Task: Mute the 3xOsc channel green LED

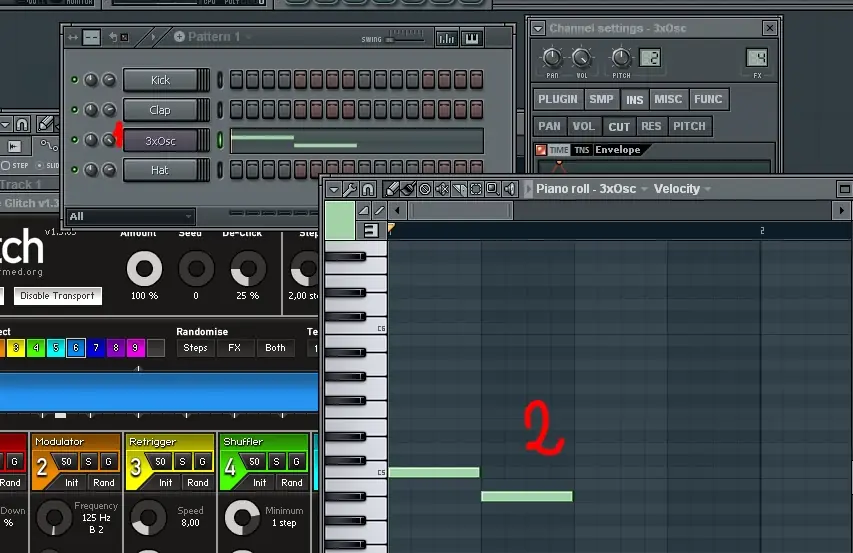Action: 75,140
